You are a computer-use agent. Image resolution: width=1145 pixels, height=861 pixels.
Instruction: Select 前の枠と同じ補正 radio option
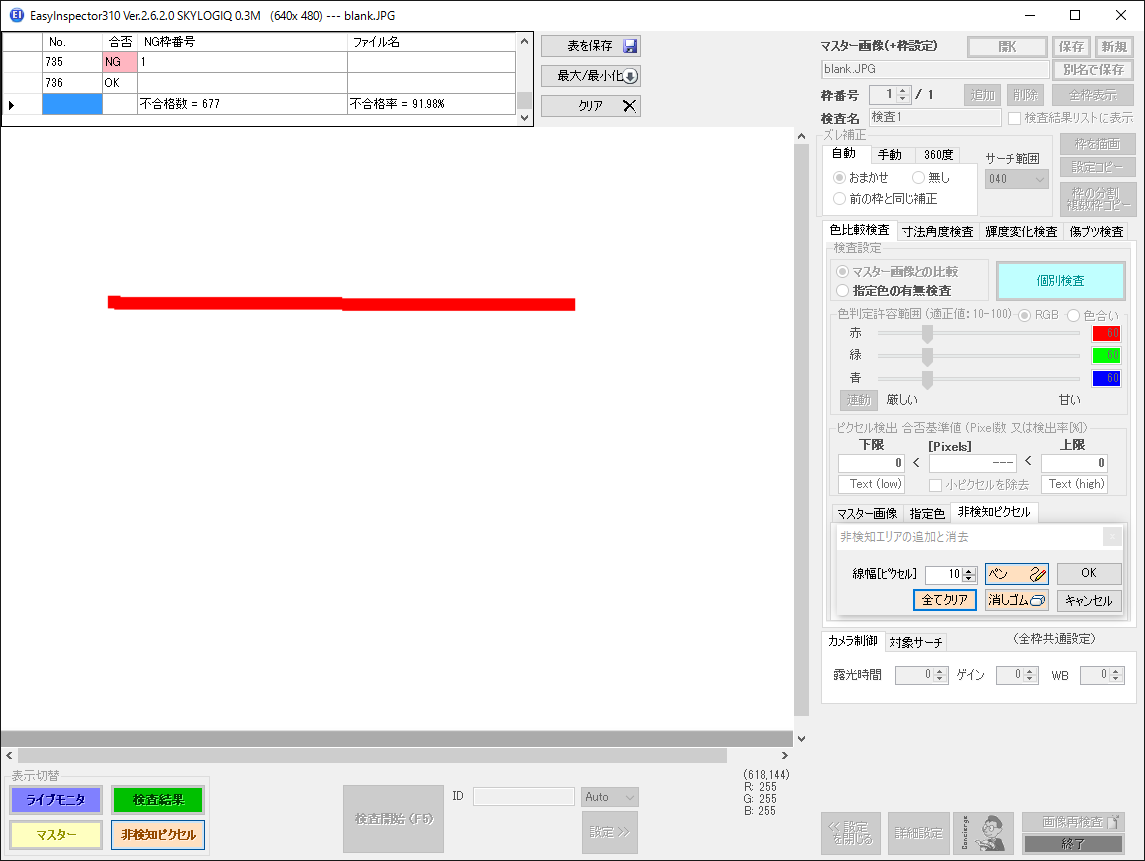pyautogui.click(x=840, y=199)
